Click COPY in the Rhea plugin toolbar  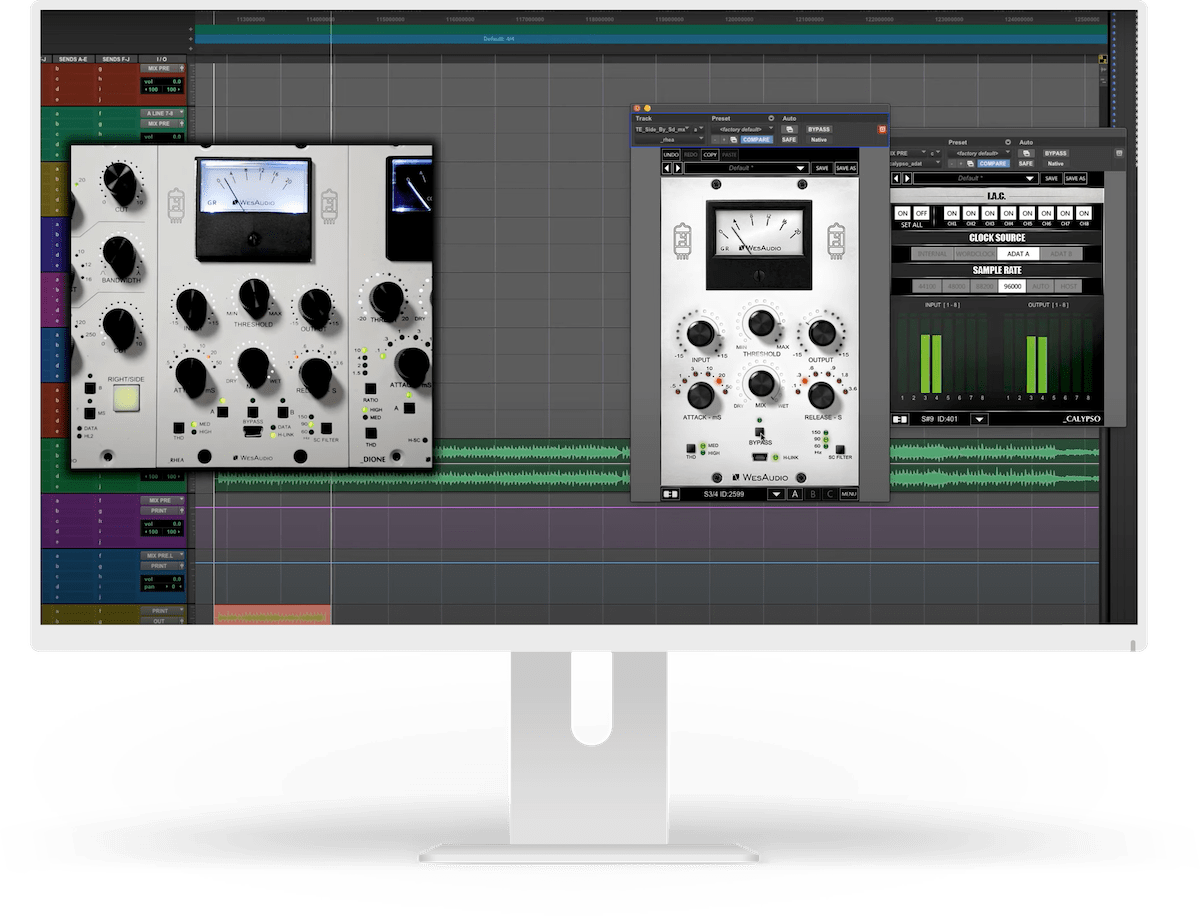[x=710, y=154]
